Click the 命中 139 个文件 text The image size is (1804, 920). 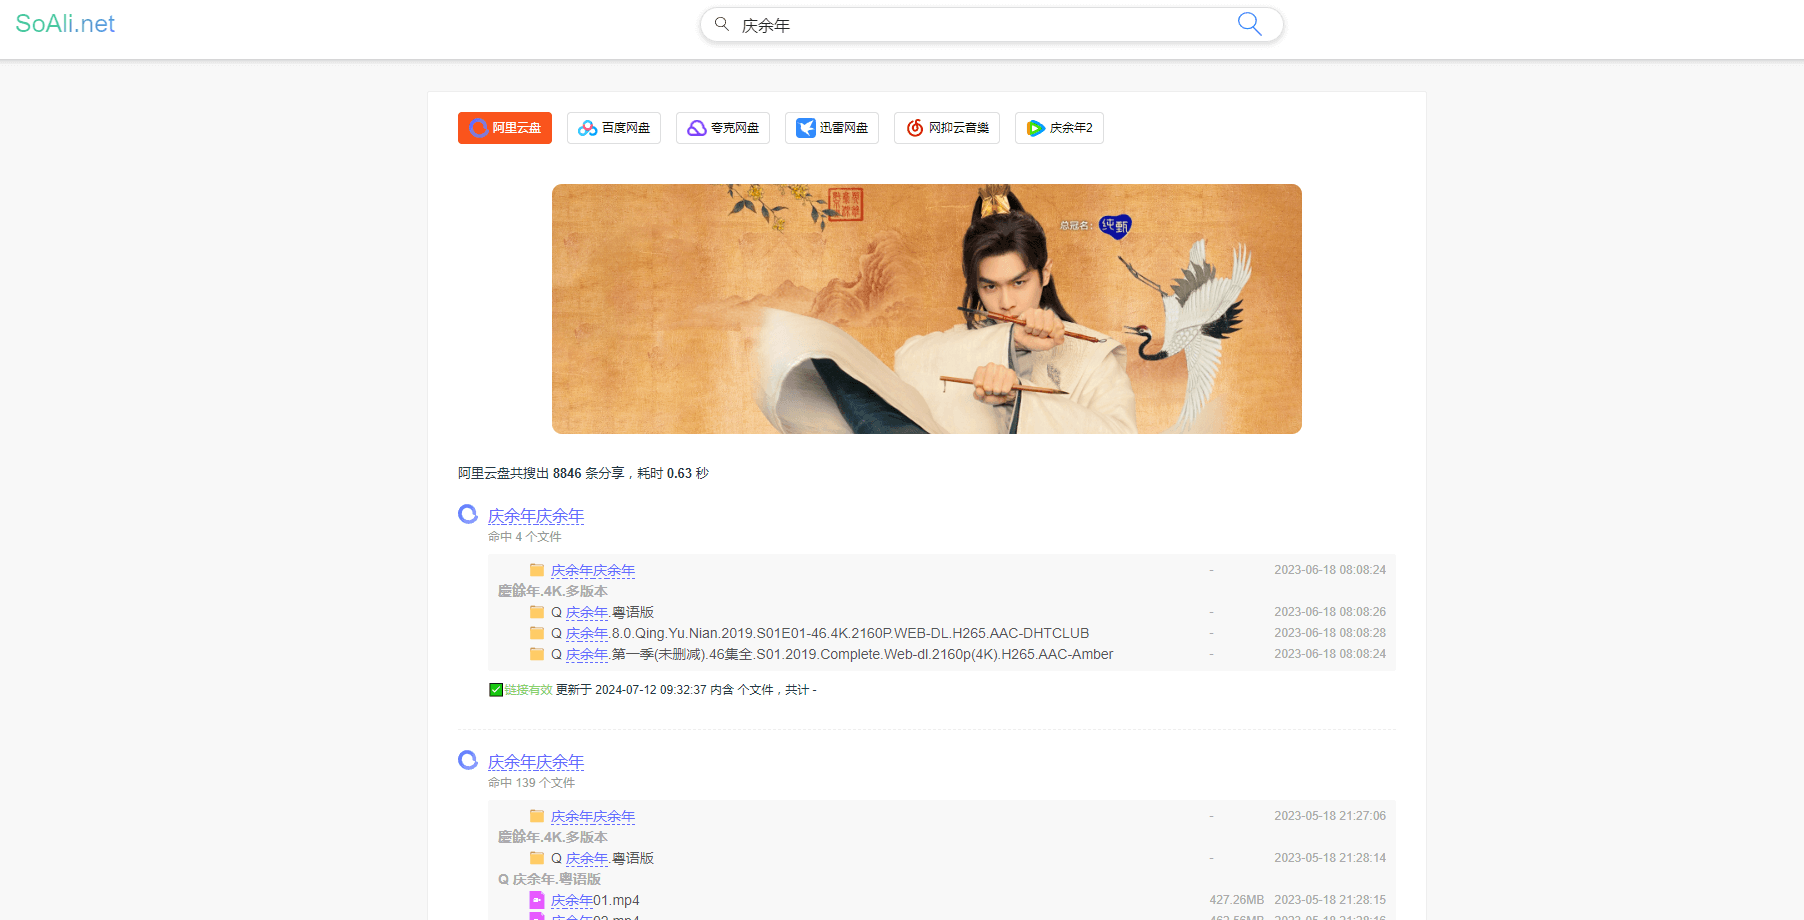pos(531,783)
